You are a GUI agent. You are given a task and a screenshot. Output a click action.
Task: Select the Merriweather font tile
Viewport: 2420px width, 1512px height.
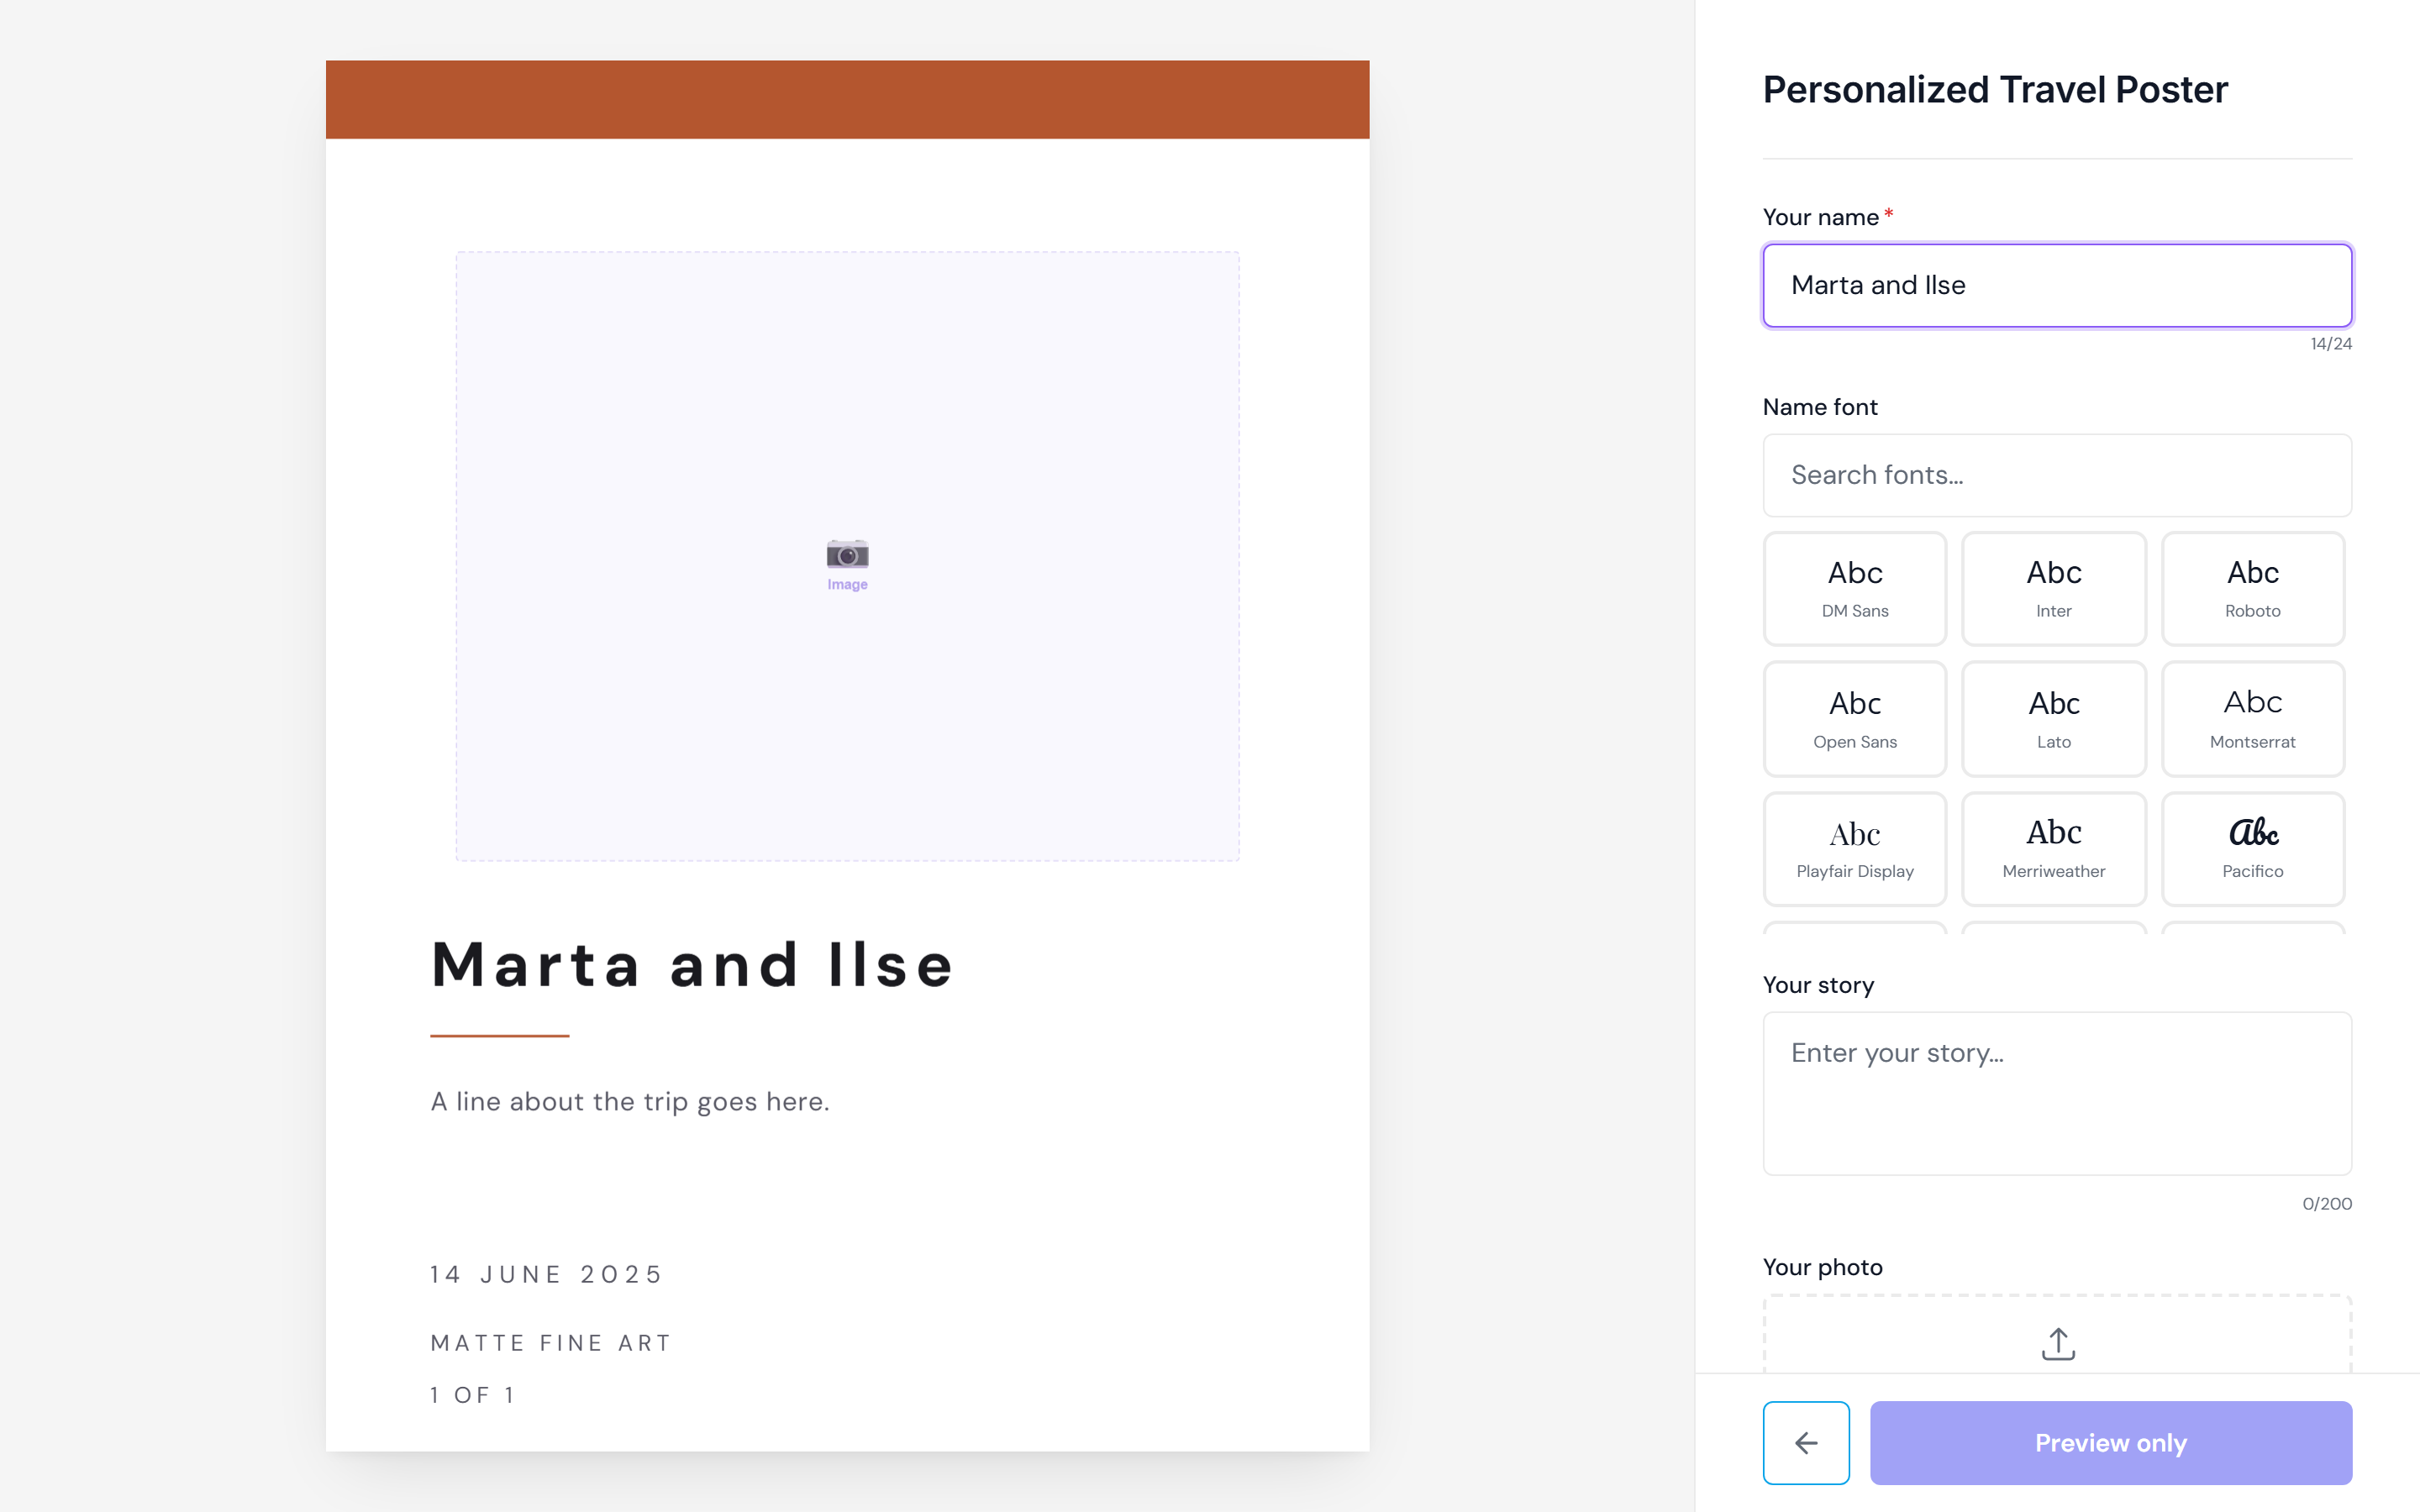coord(2054,849)
